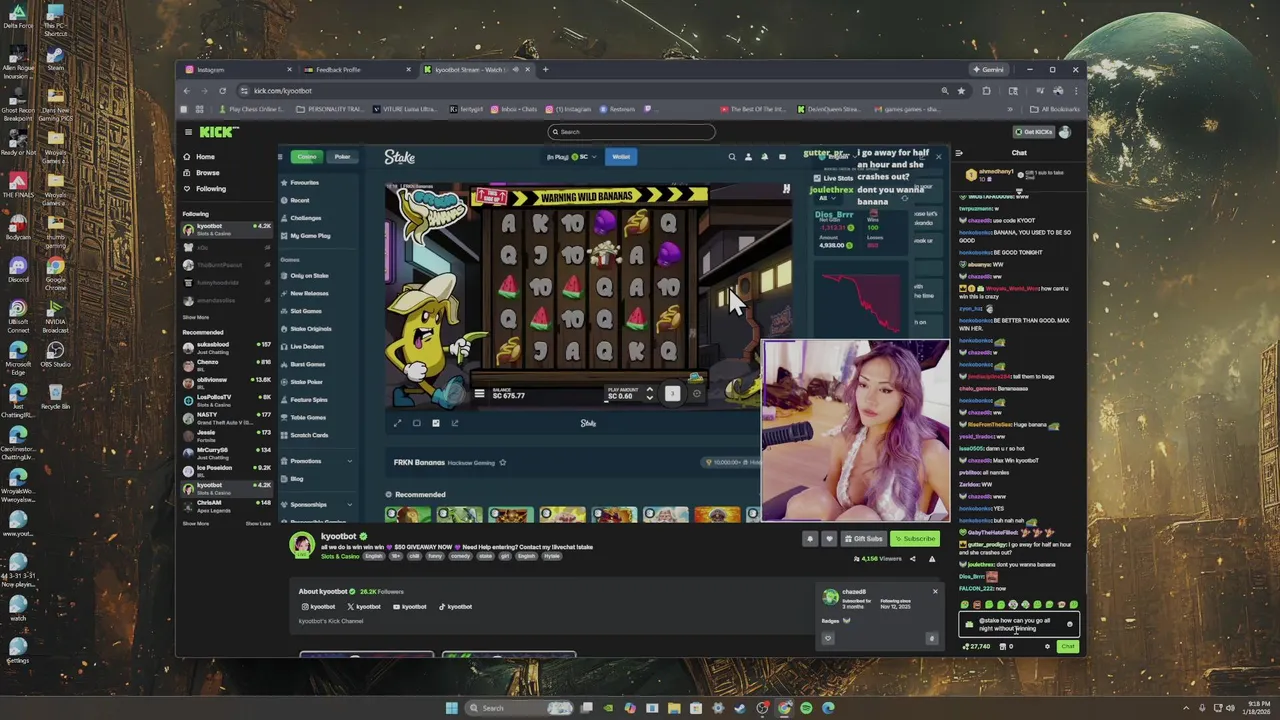1280x720 pixels.
Task: Open the user avatar menu on Kick
Action: (1065, 132)
